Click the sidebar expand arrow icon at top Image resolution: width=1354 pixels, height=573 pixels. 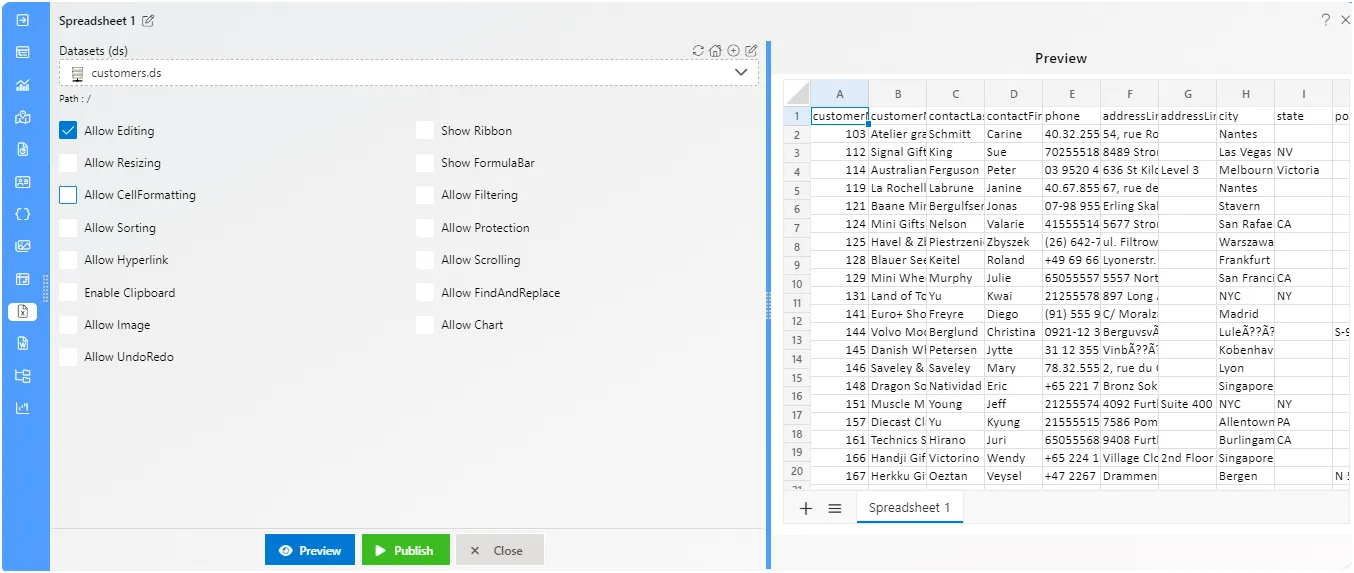23,19
